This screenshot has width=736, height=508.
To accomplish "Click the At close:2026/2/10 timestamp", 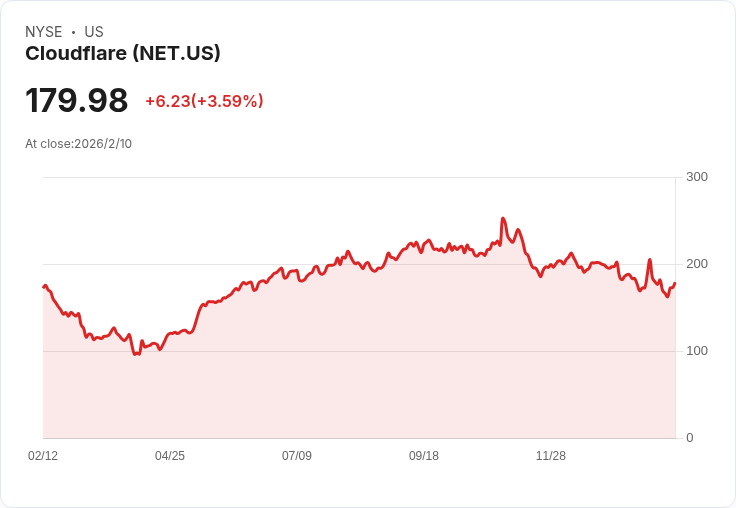I will 78,144.
